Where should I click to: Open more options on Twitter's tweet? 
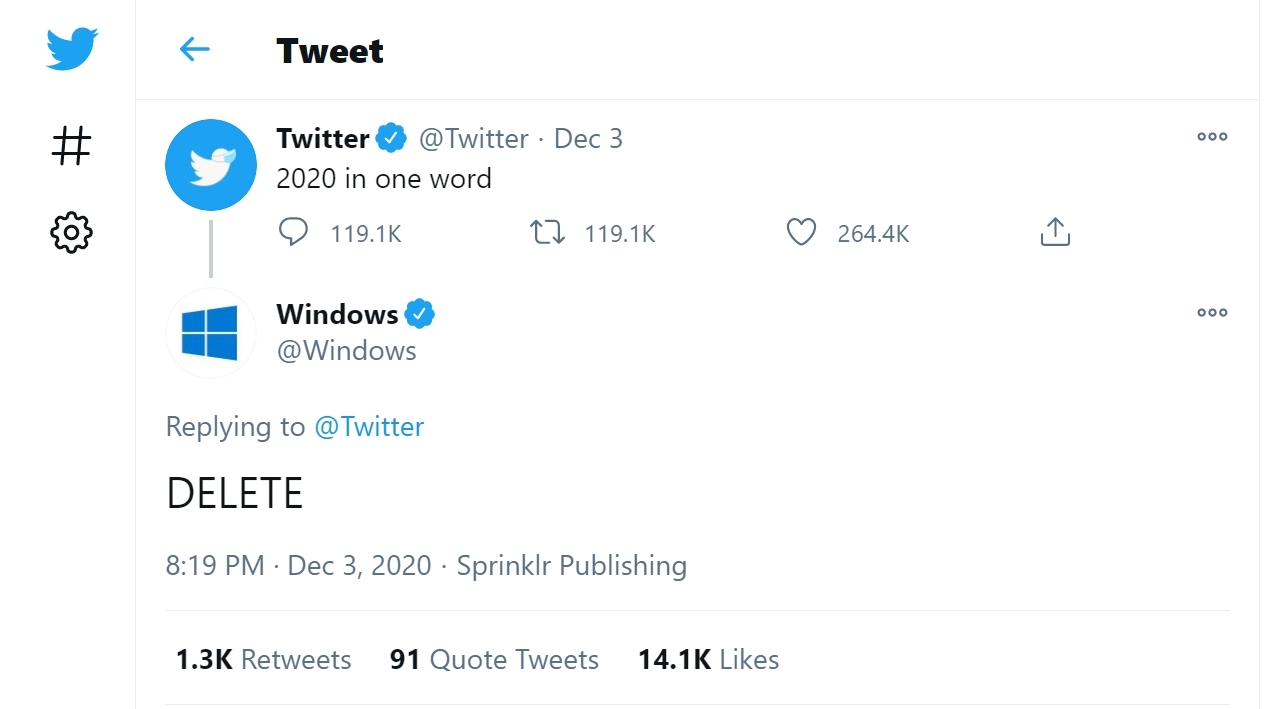click(1212, 137)
